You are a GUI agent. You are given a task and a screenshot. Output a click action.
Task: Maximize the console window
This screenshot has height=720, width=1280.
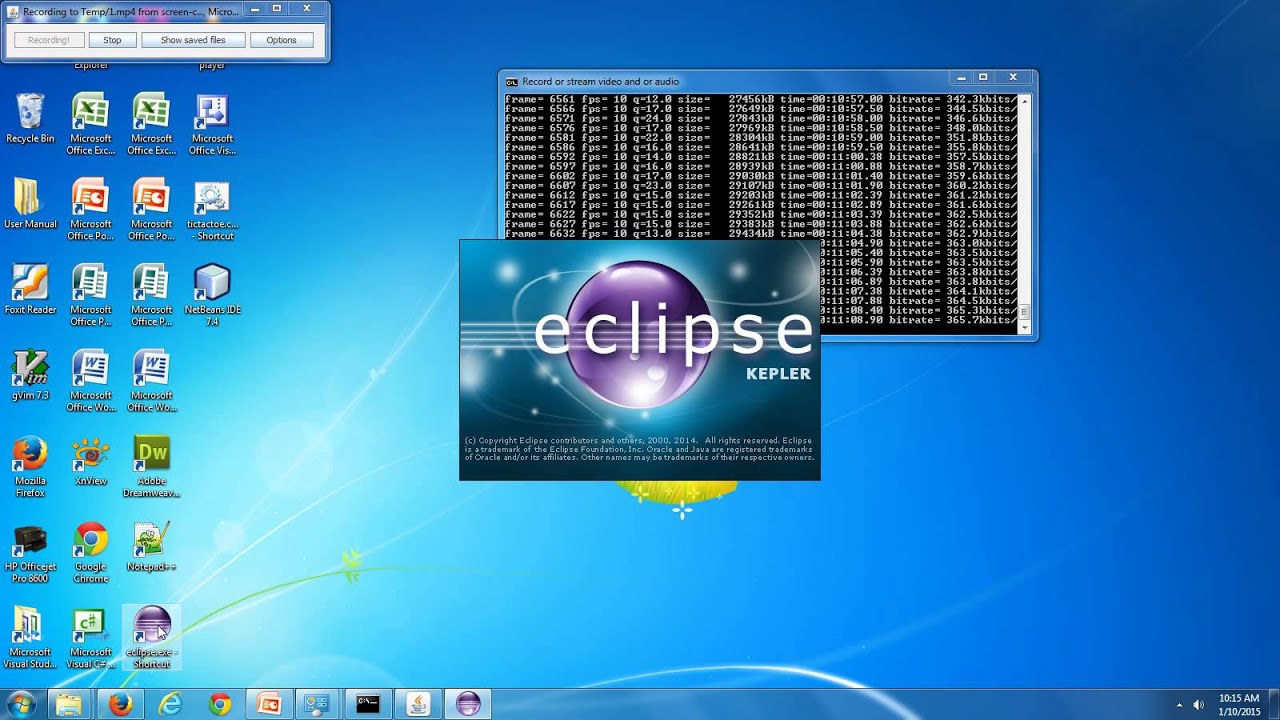coord(983,77)
